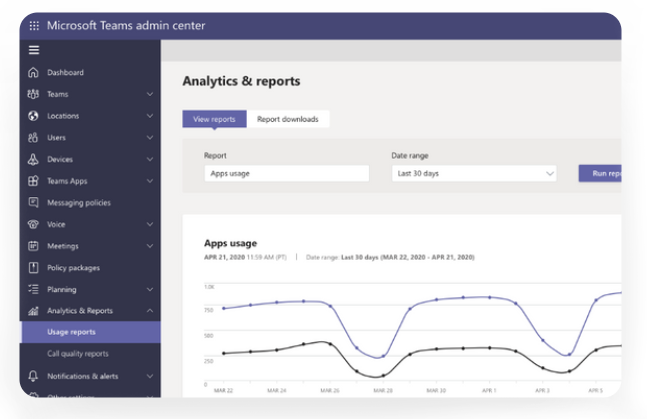Click the APR 3 axis label
Screen dimensions: 647x419
(542, 390)
